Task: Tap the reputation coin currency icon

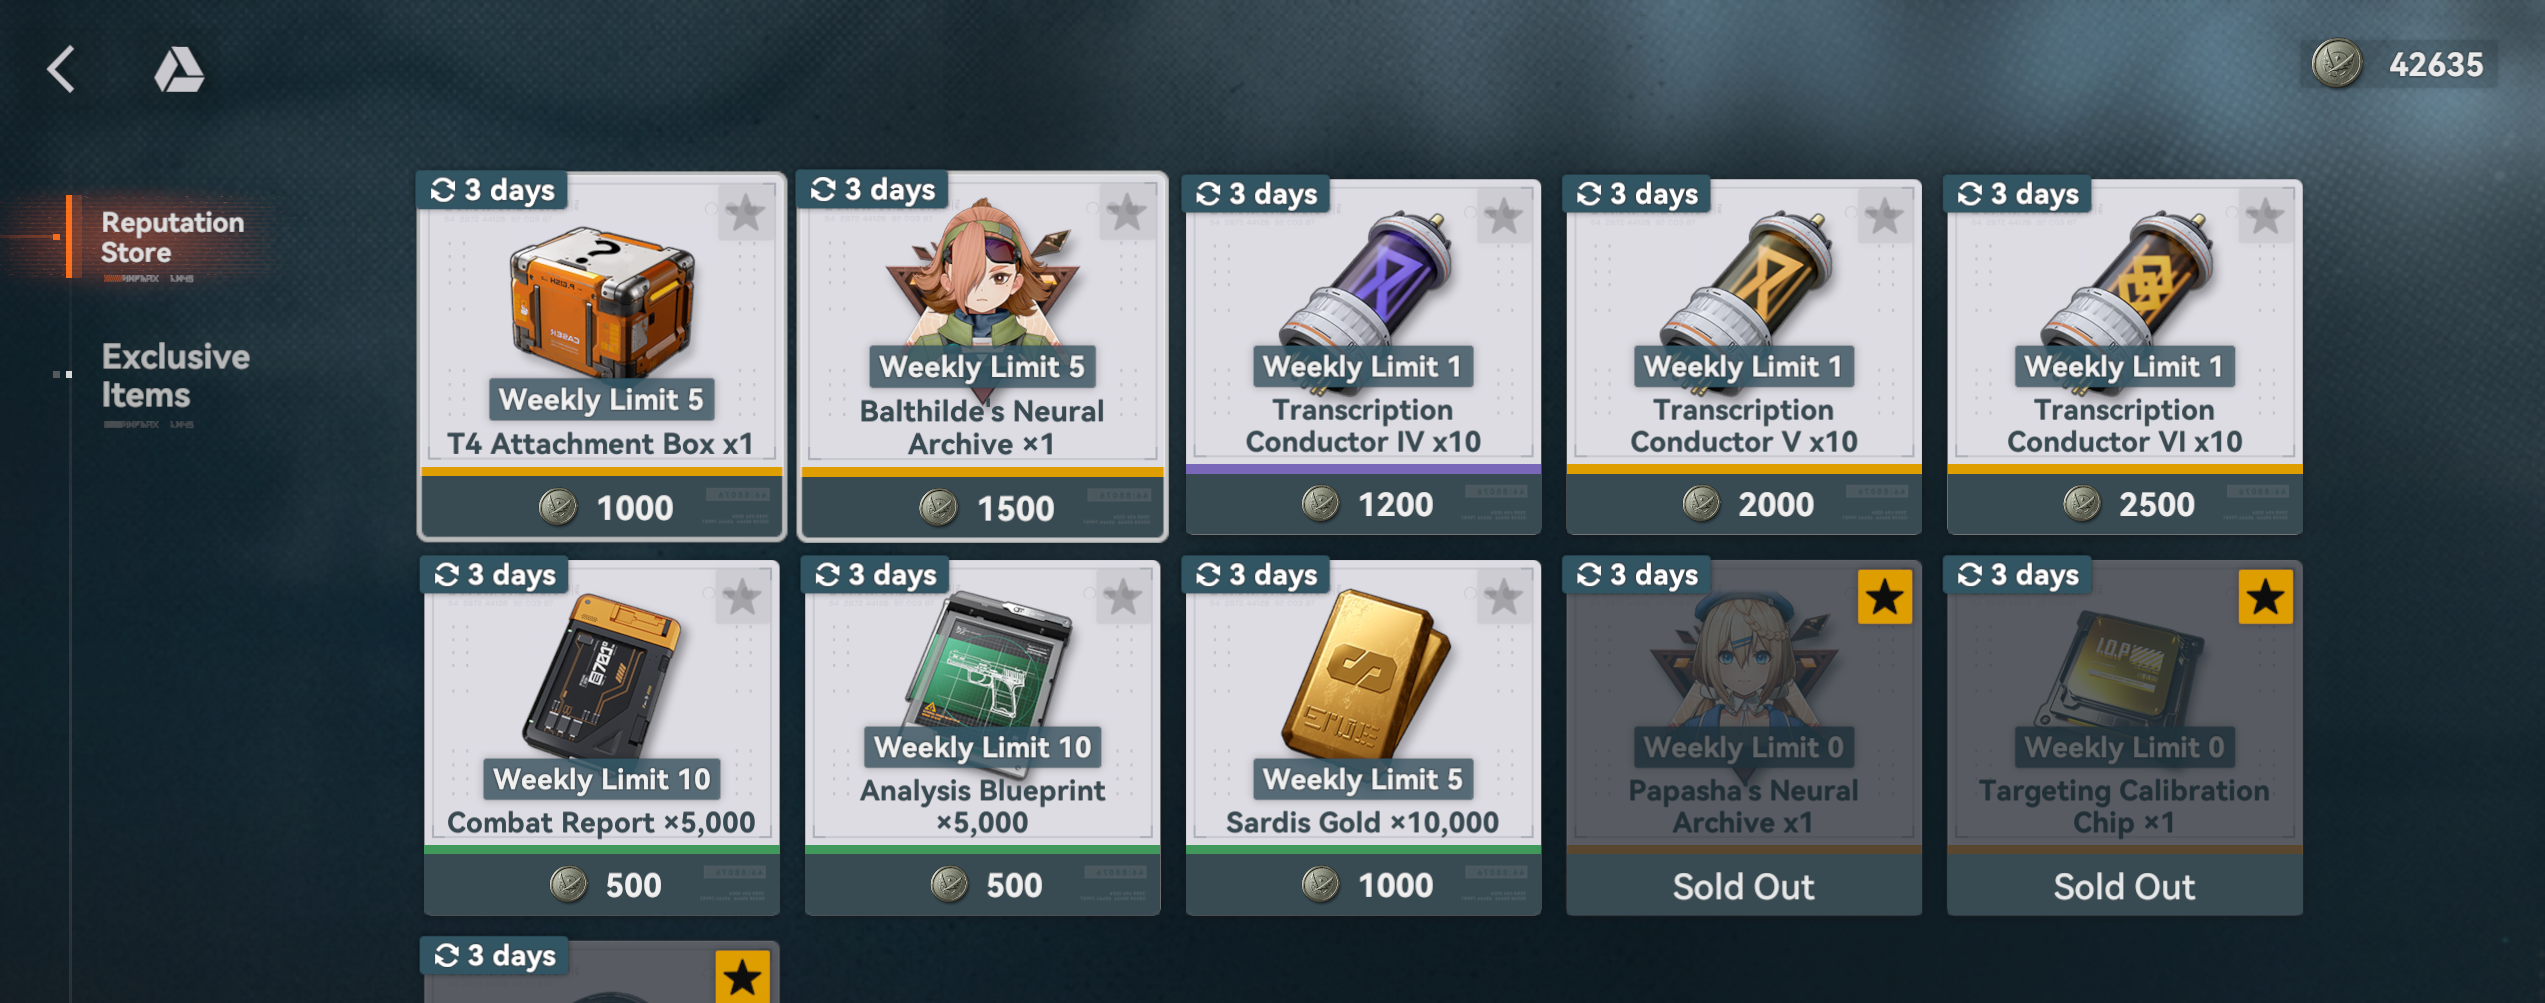Action: click(2337, 64)
